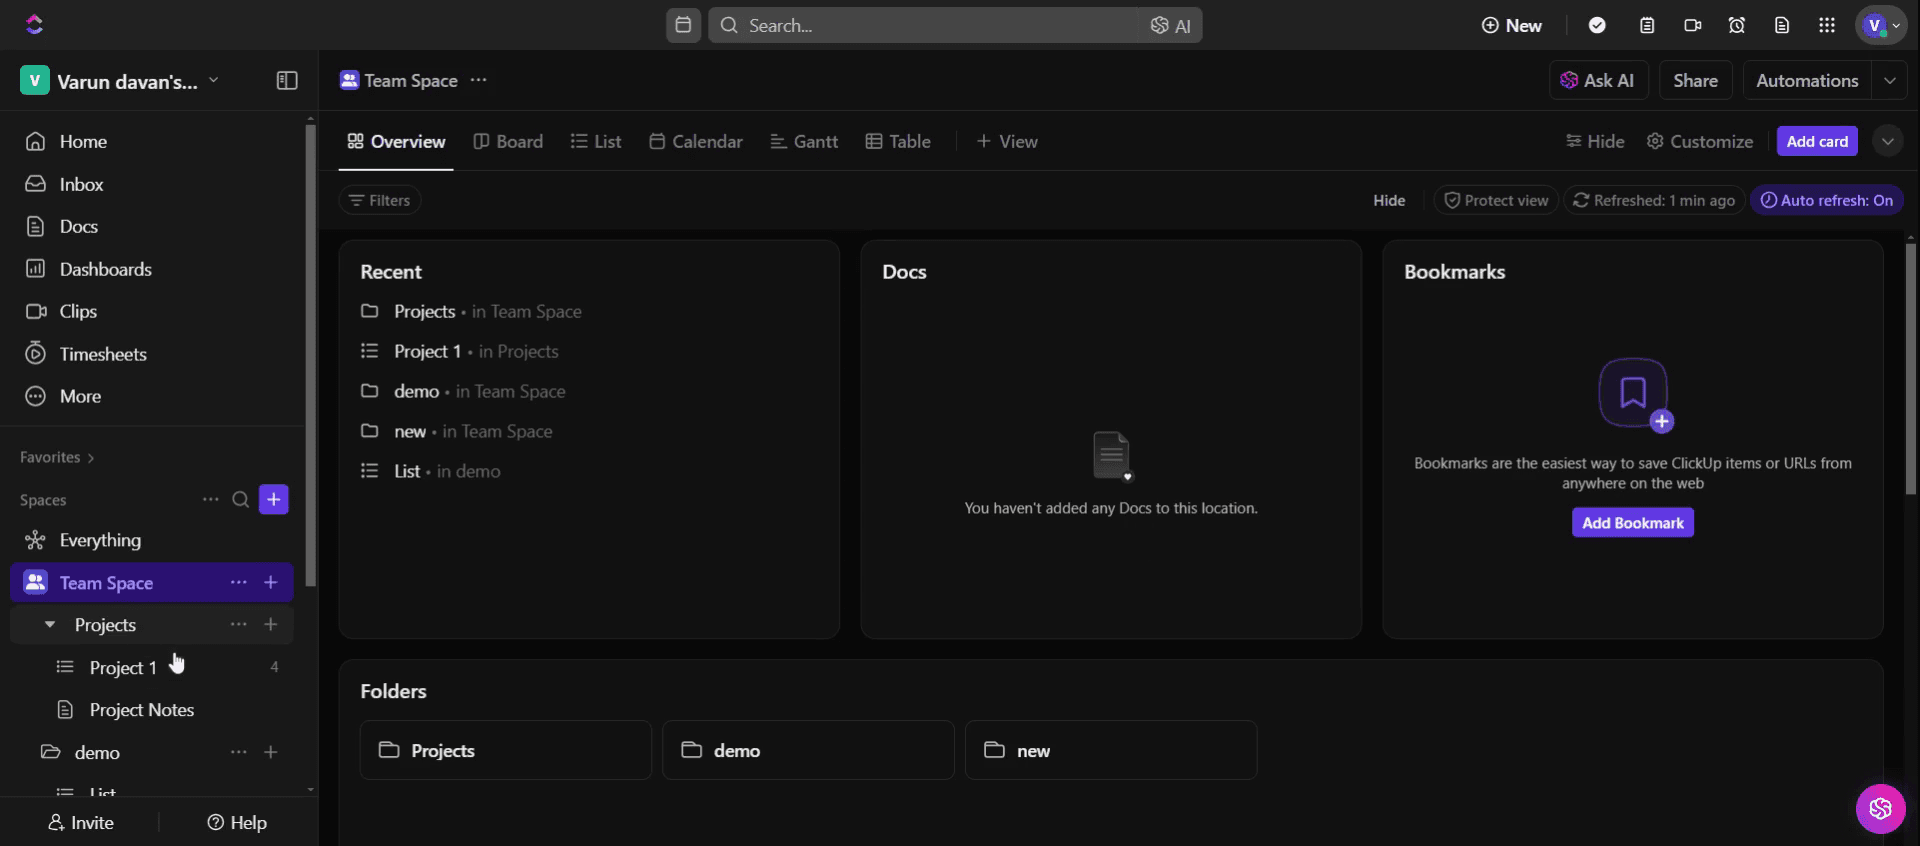The height and width of the screenshot is (846, 1920).
Task: Add list to Projects folder with plus
Action: point(271,624)
